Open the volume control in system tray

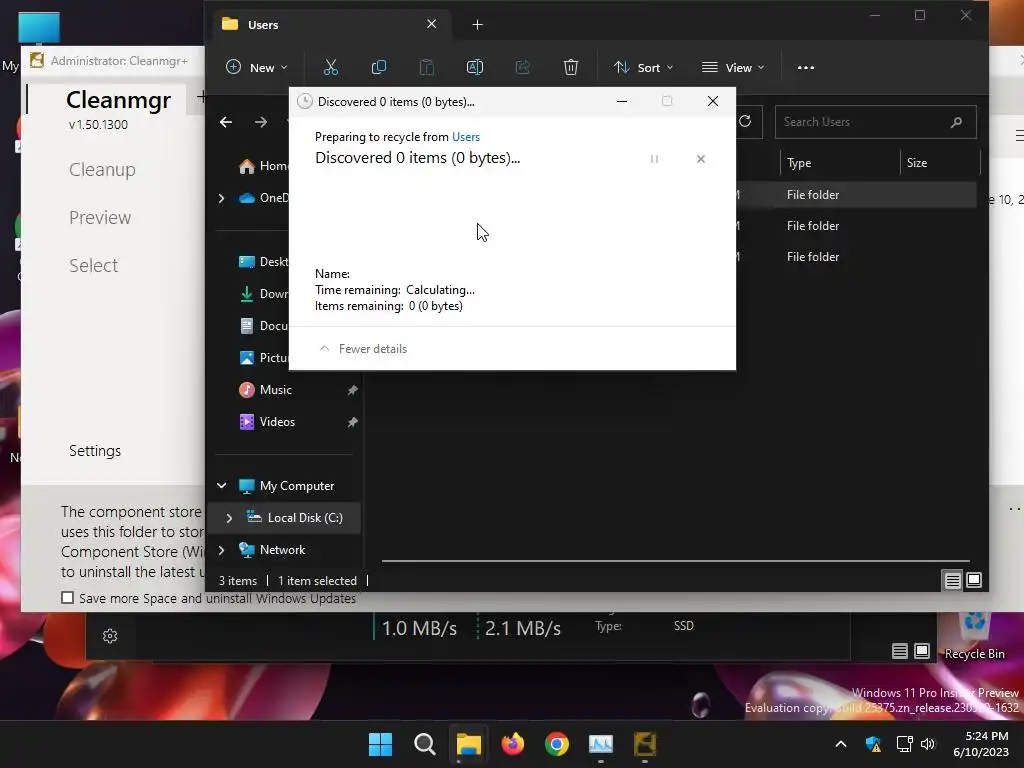927,744
